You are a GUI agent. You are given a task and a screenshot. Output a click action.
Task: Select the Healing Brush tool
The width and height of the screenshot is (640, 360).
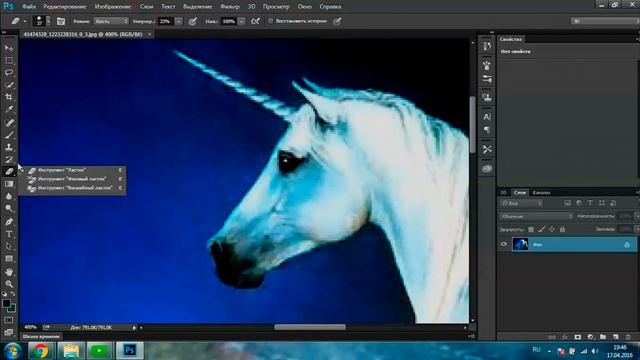pos(9,122)
